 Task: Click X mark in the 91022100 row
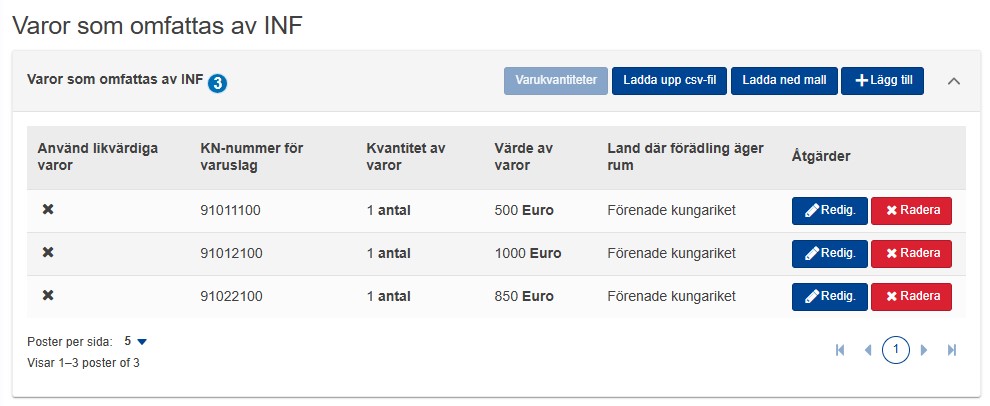pos(48,296)
